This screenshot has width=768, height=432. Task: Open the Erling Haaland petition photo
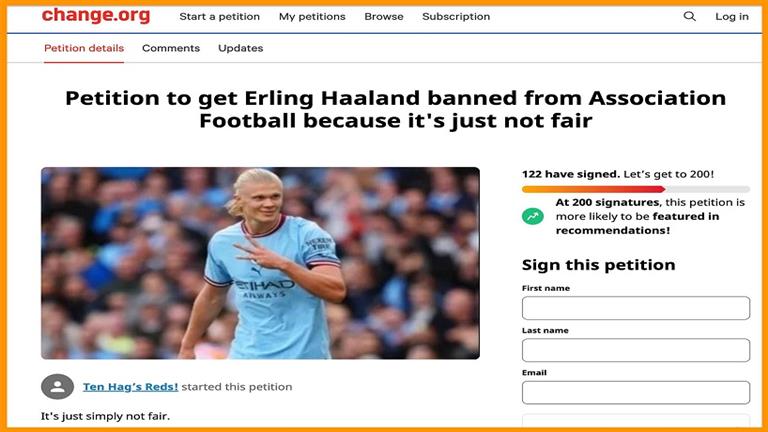261,263
